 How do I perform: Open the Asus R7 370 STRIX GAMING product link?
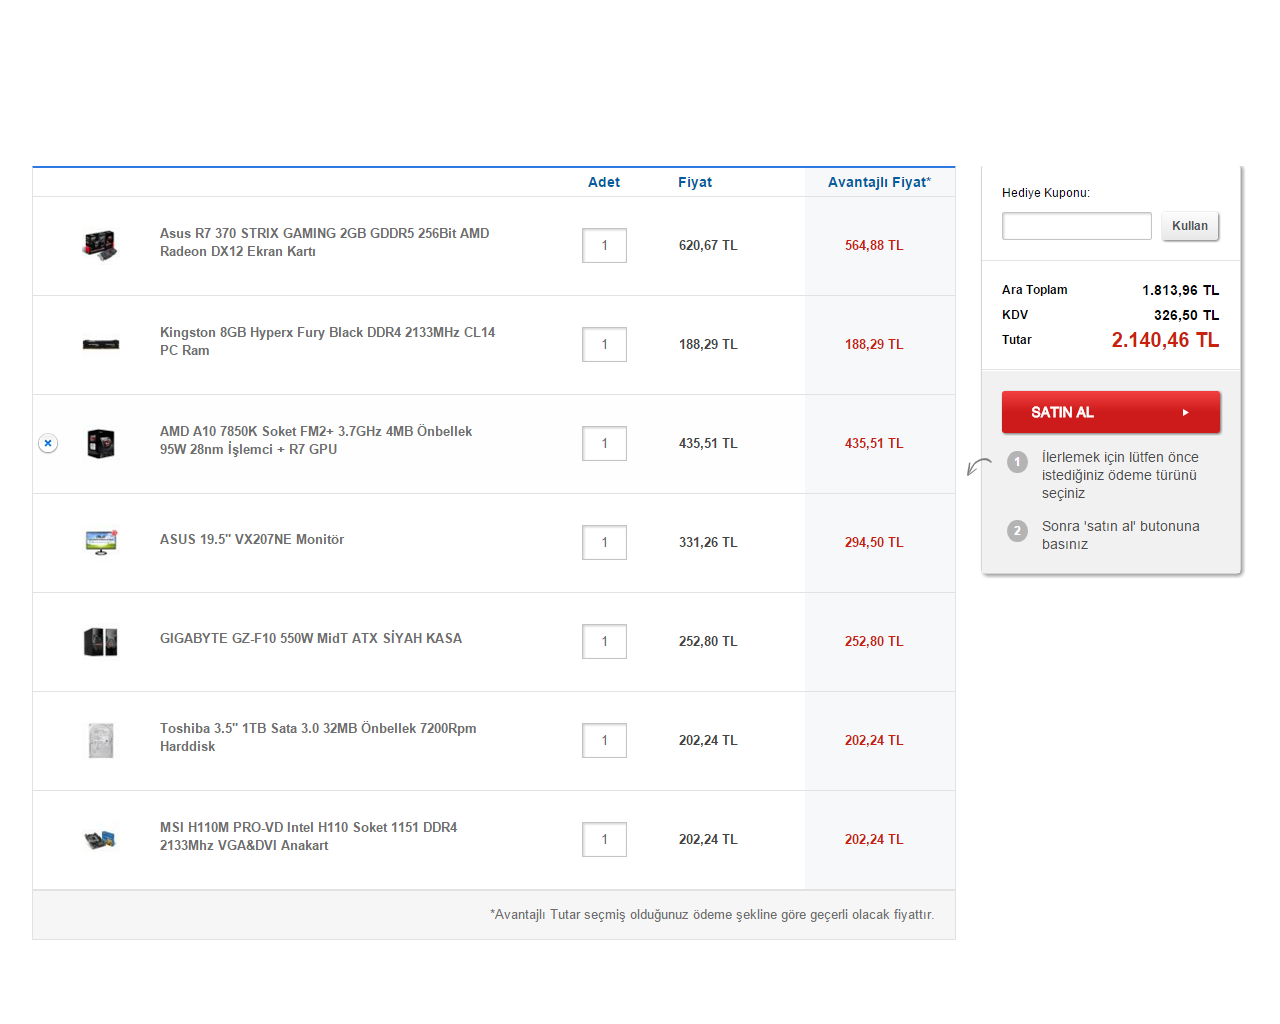(x=325, y=242)
